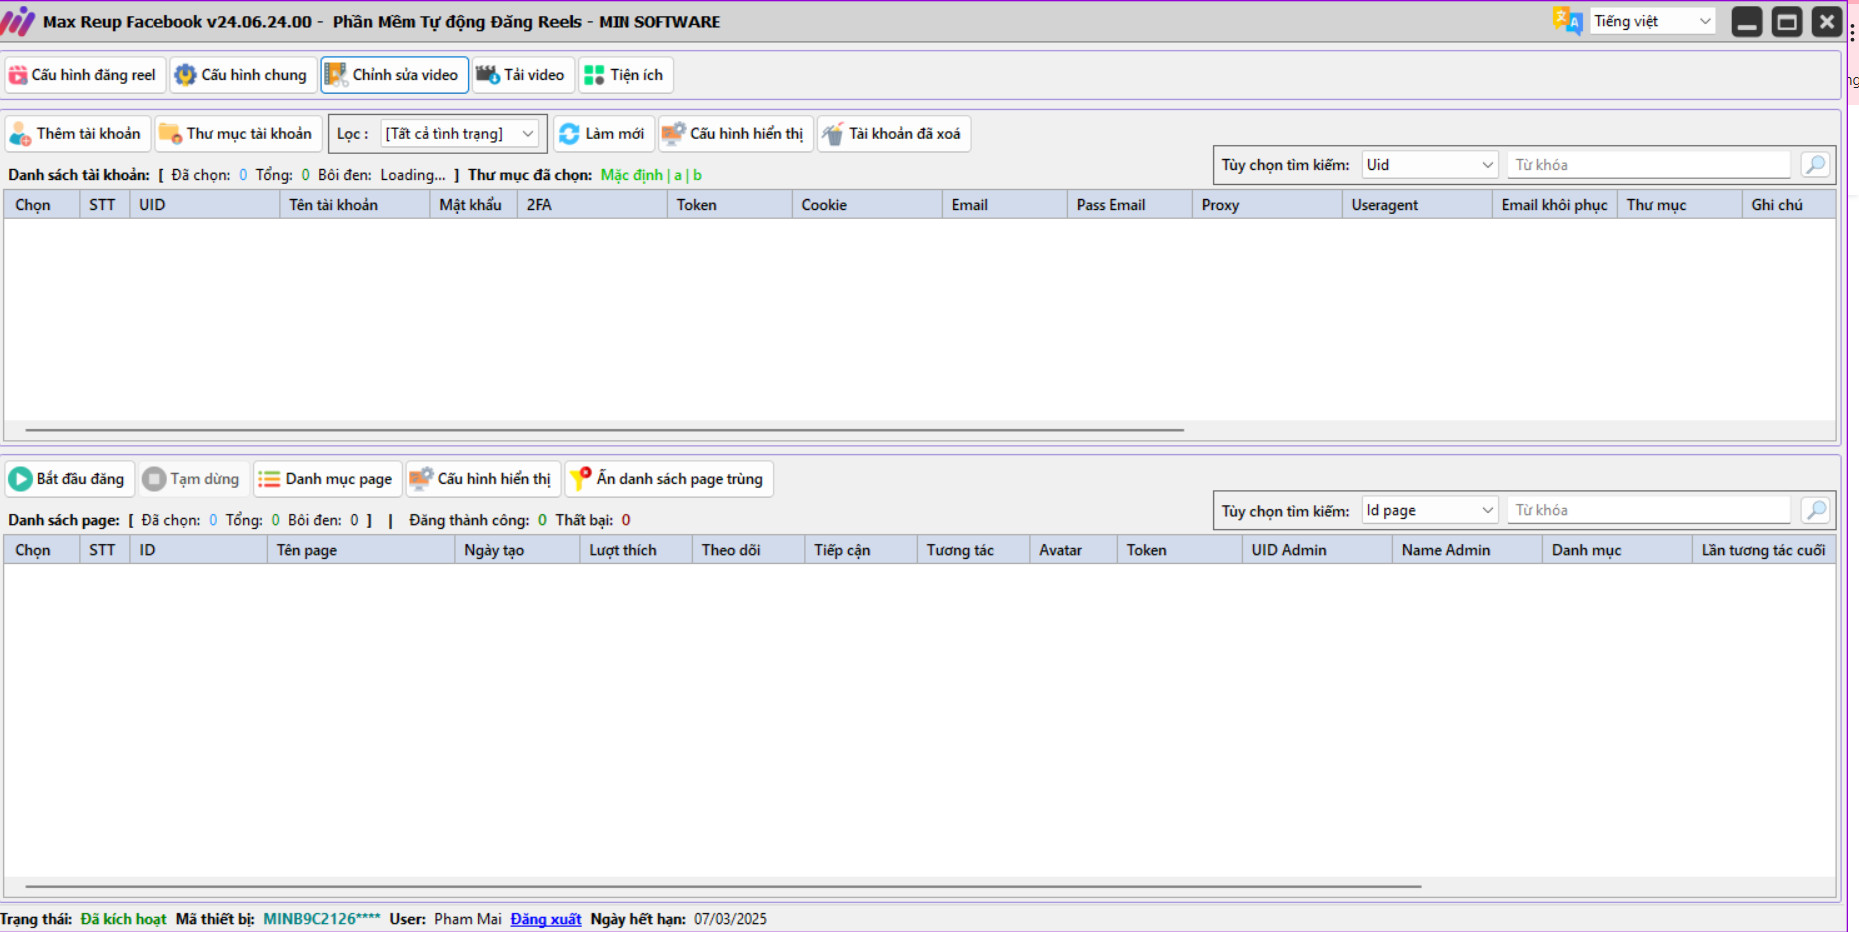Open the Tiếng việt language dropdown
1859x932 pixels.
click(1652, 21)
